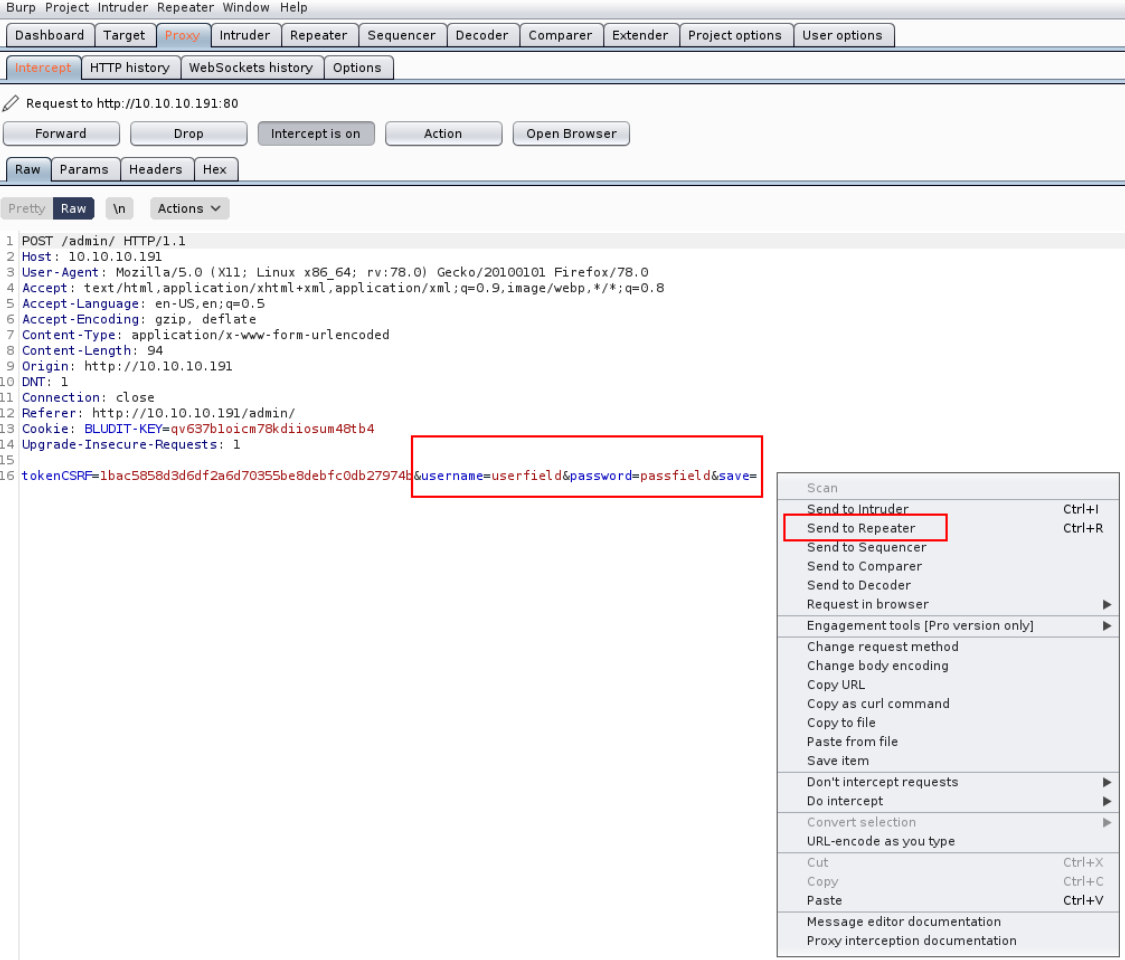Open the HTTP history sub-tab

point(130,67)
